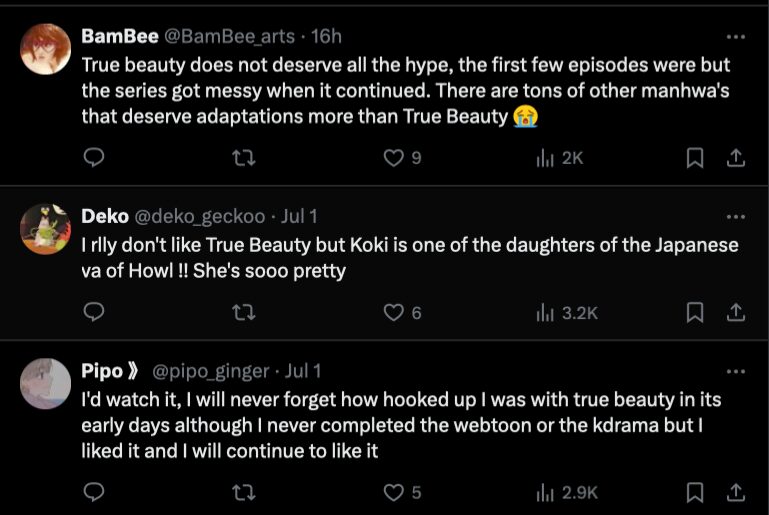Open the @BamBee_arts profile handle

[x=228, y=36]
